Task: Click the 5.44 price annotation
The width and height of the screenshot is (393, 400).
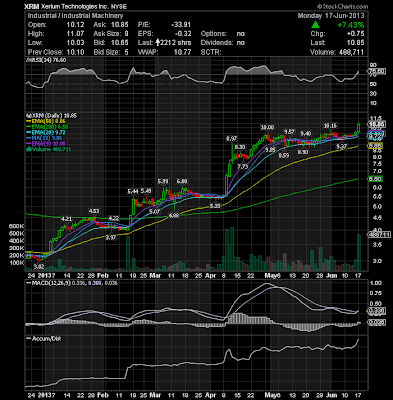Action: 133,191
